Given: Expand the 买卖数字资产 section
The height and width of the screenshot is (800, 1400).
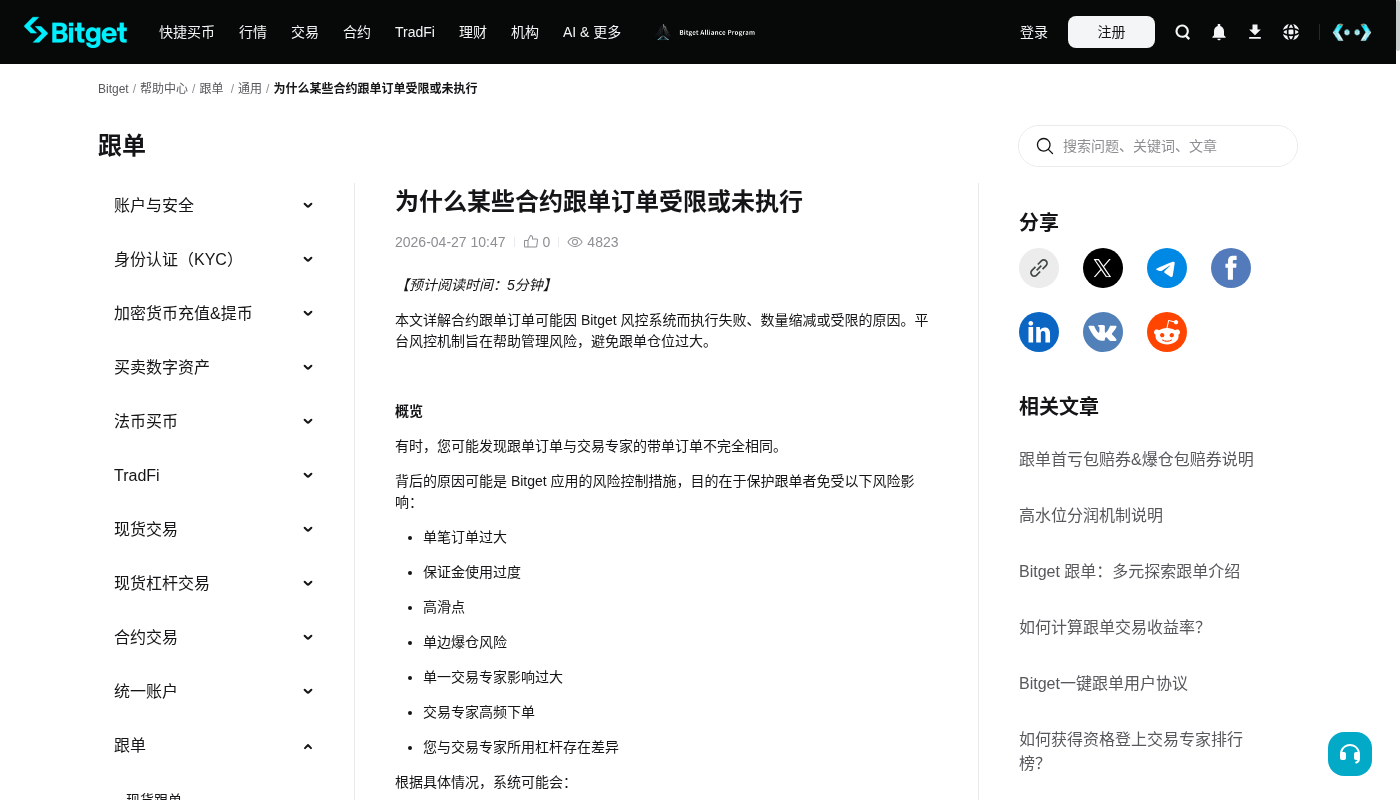Looking at the screenshot, I should click(x=214, y=367).
